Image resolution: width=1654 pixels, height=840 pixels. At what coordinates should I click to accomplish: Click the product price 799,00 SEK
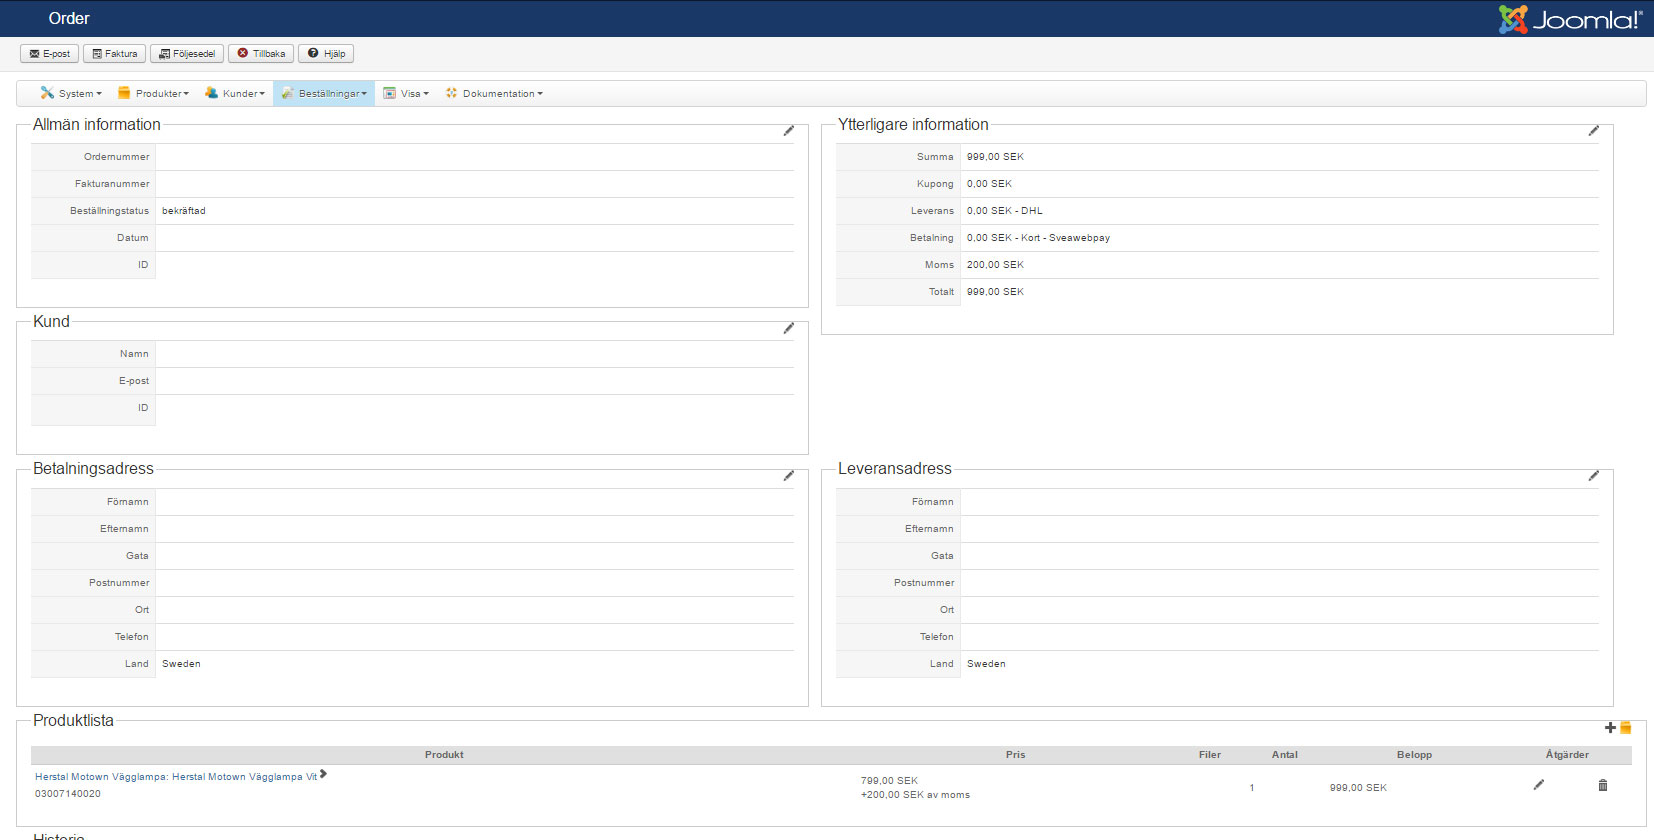(x=889, y=781)
